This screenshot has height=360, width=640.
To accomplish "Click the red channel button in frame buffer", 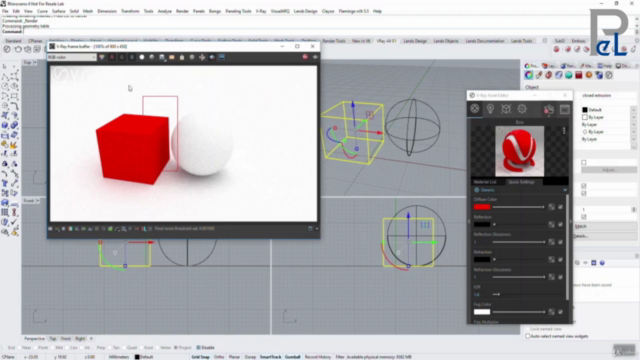I will click(112, 57).
